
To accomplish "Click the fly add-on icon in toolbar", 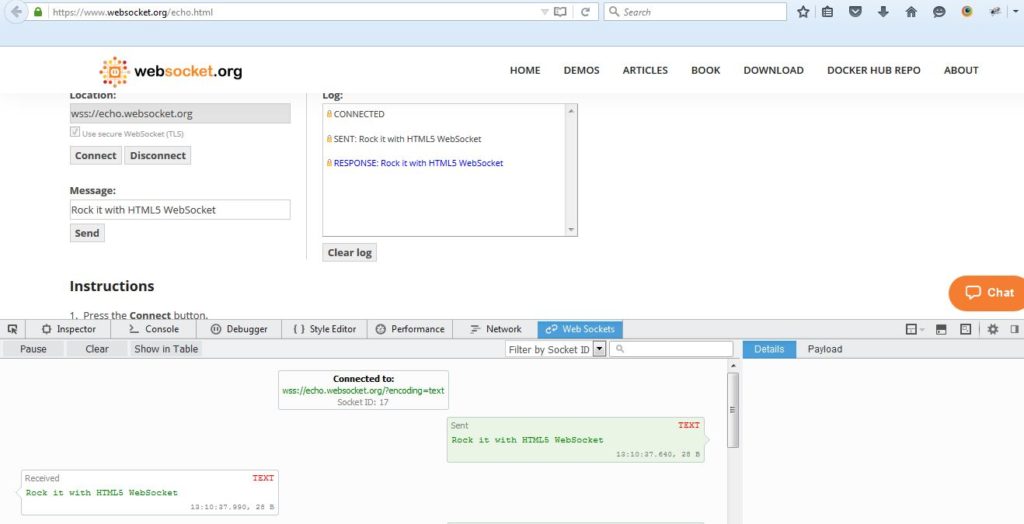I will coord(995,11).
